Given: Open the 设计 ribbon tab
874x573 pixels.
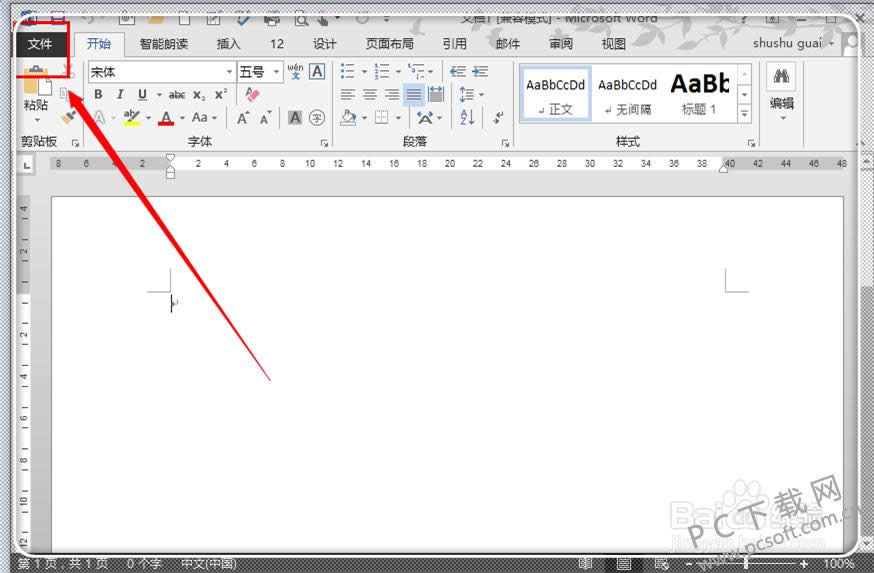Looking at the screenshot, I should pyautogui.click(x=324, y=43).
